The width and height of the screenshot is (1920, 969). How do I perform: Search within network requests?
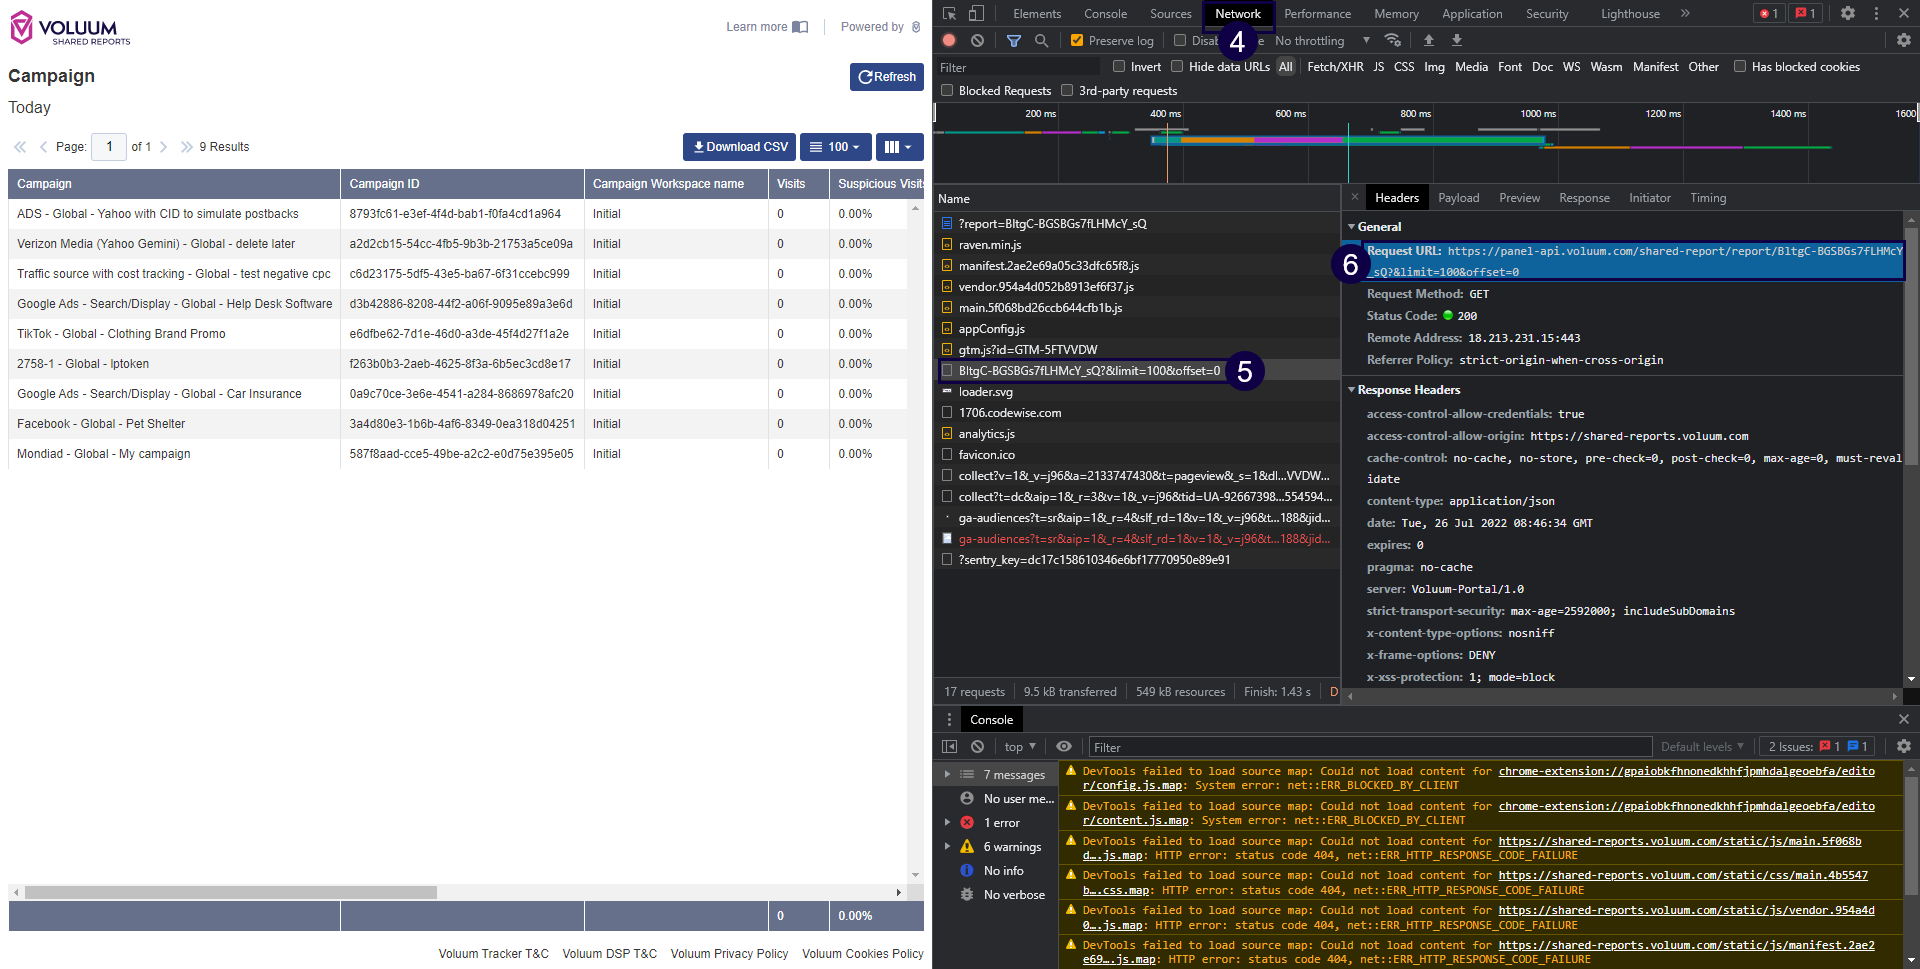(1042, 40)
